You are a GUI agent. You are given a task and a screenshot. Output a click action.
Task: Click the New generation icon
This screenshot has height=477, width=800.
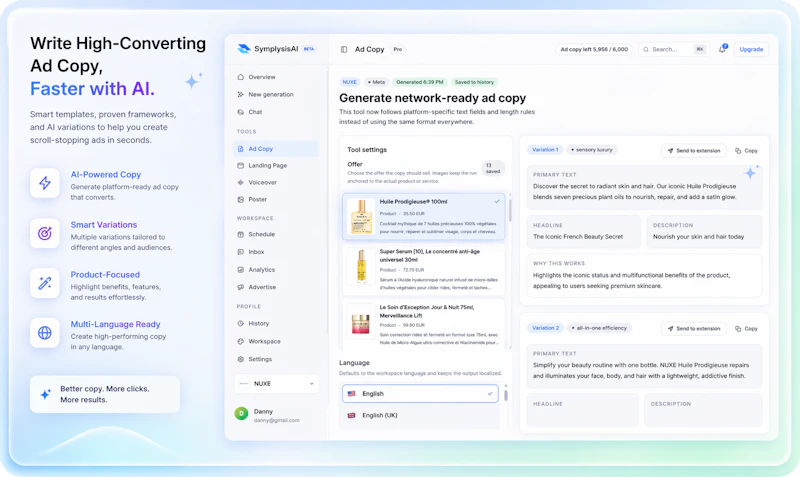coord(240,94)
